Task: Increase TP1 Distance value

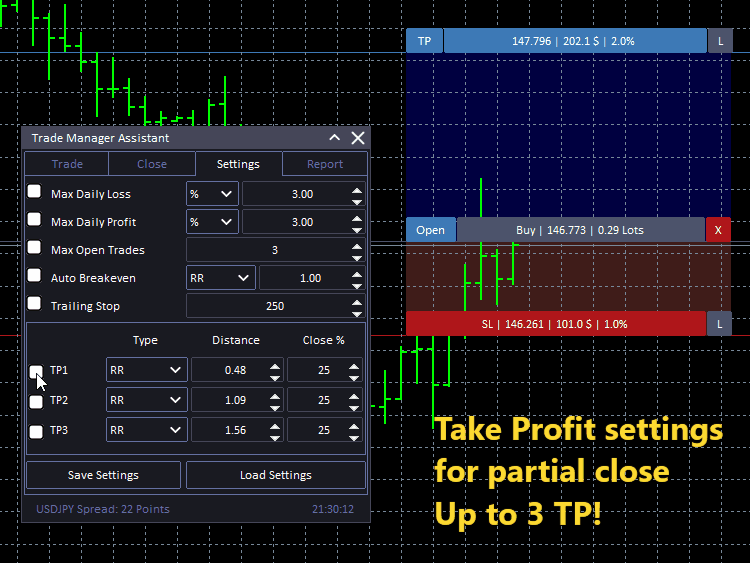Action: pyautogui.click(x=275, y=366)
